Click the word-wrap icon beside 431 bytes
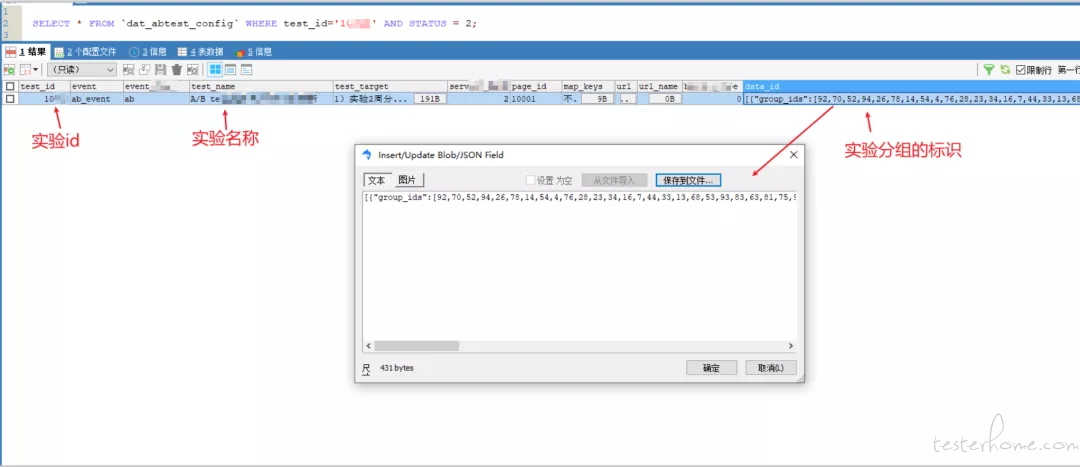The width and height of the screenshot is (1080, 467). click(x=366, y=369)
